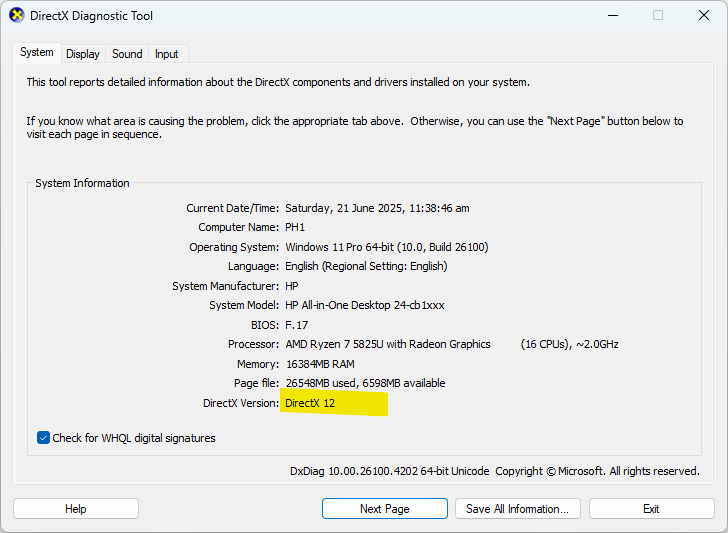Click the System Manufacturer value HP

tap(292, 286)
